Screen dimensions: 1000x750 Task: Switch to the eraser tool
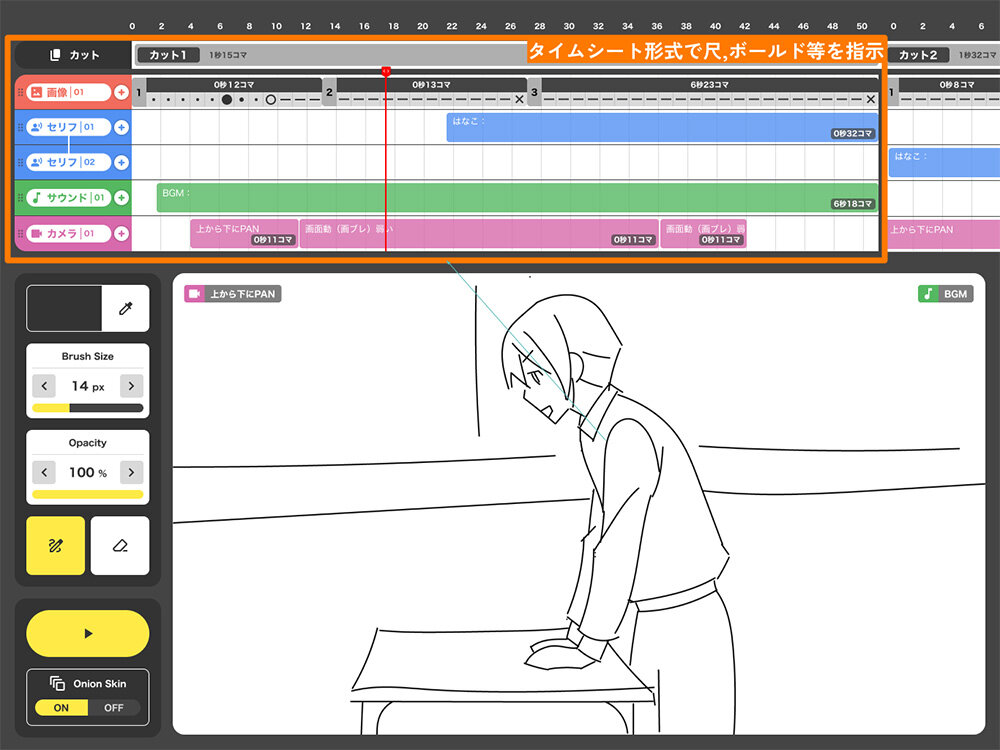pyautogui.click(x=120, y=546)
